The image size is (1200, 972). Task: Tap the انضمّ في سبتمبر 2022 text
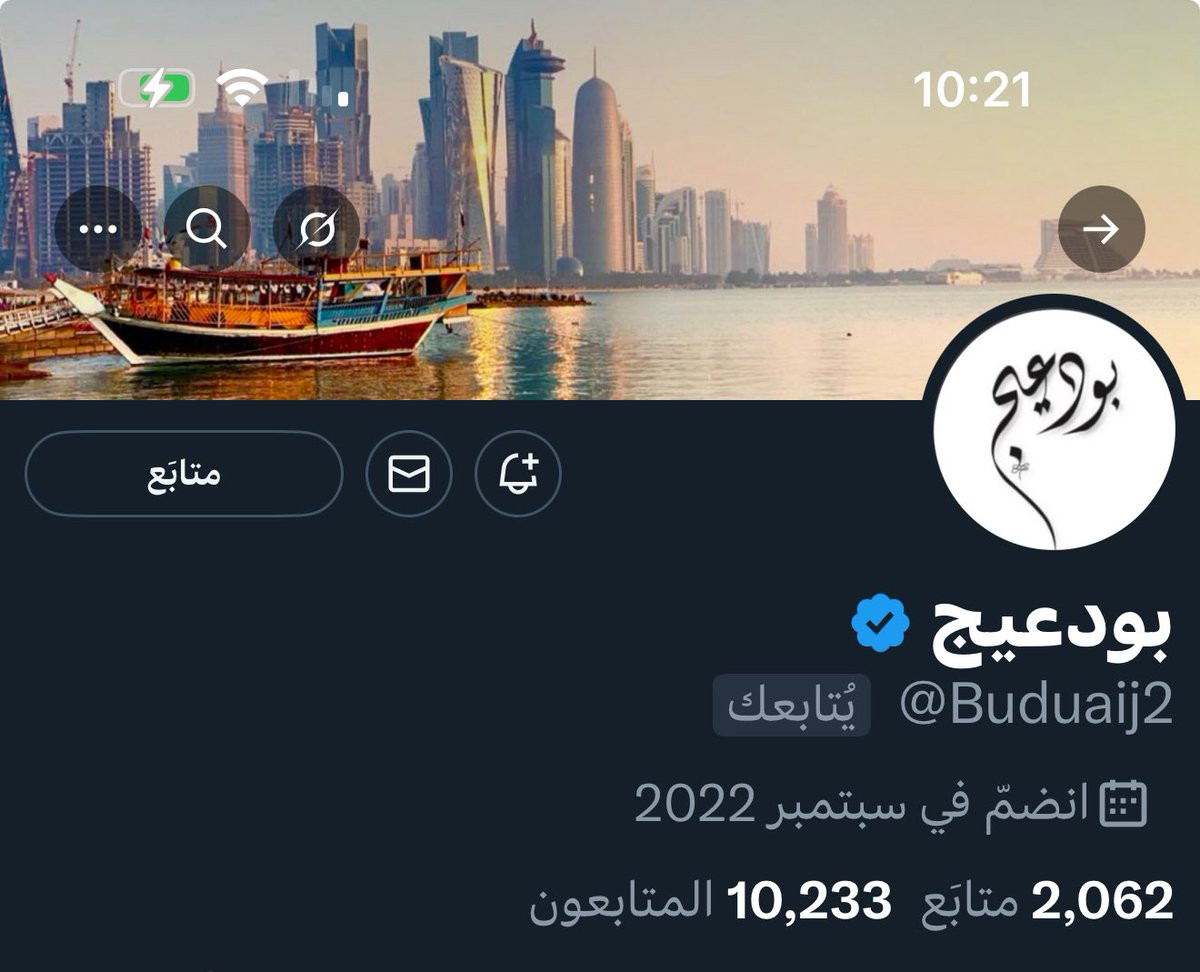[x=861, y=804]
